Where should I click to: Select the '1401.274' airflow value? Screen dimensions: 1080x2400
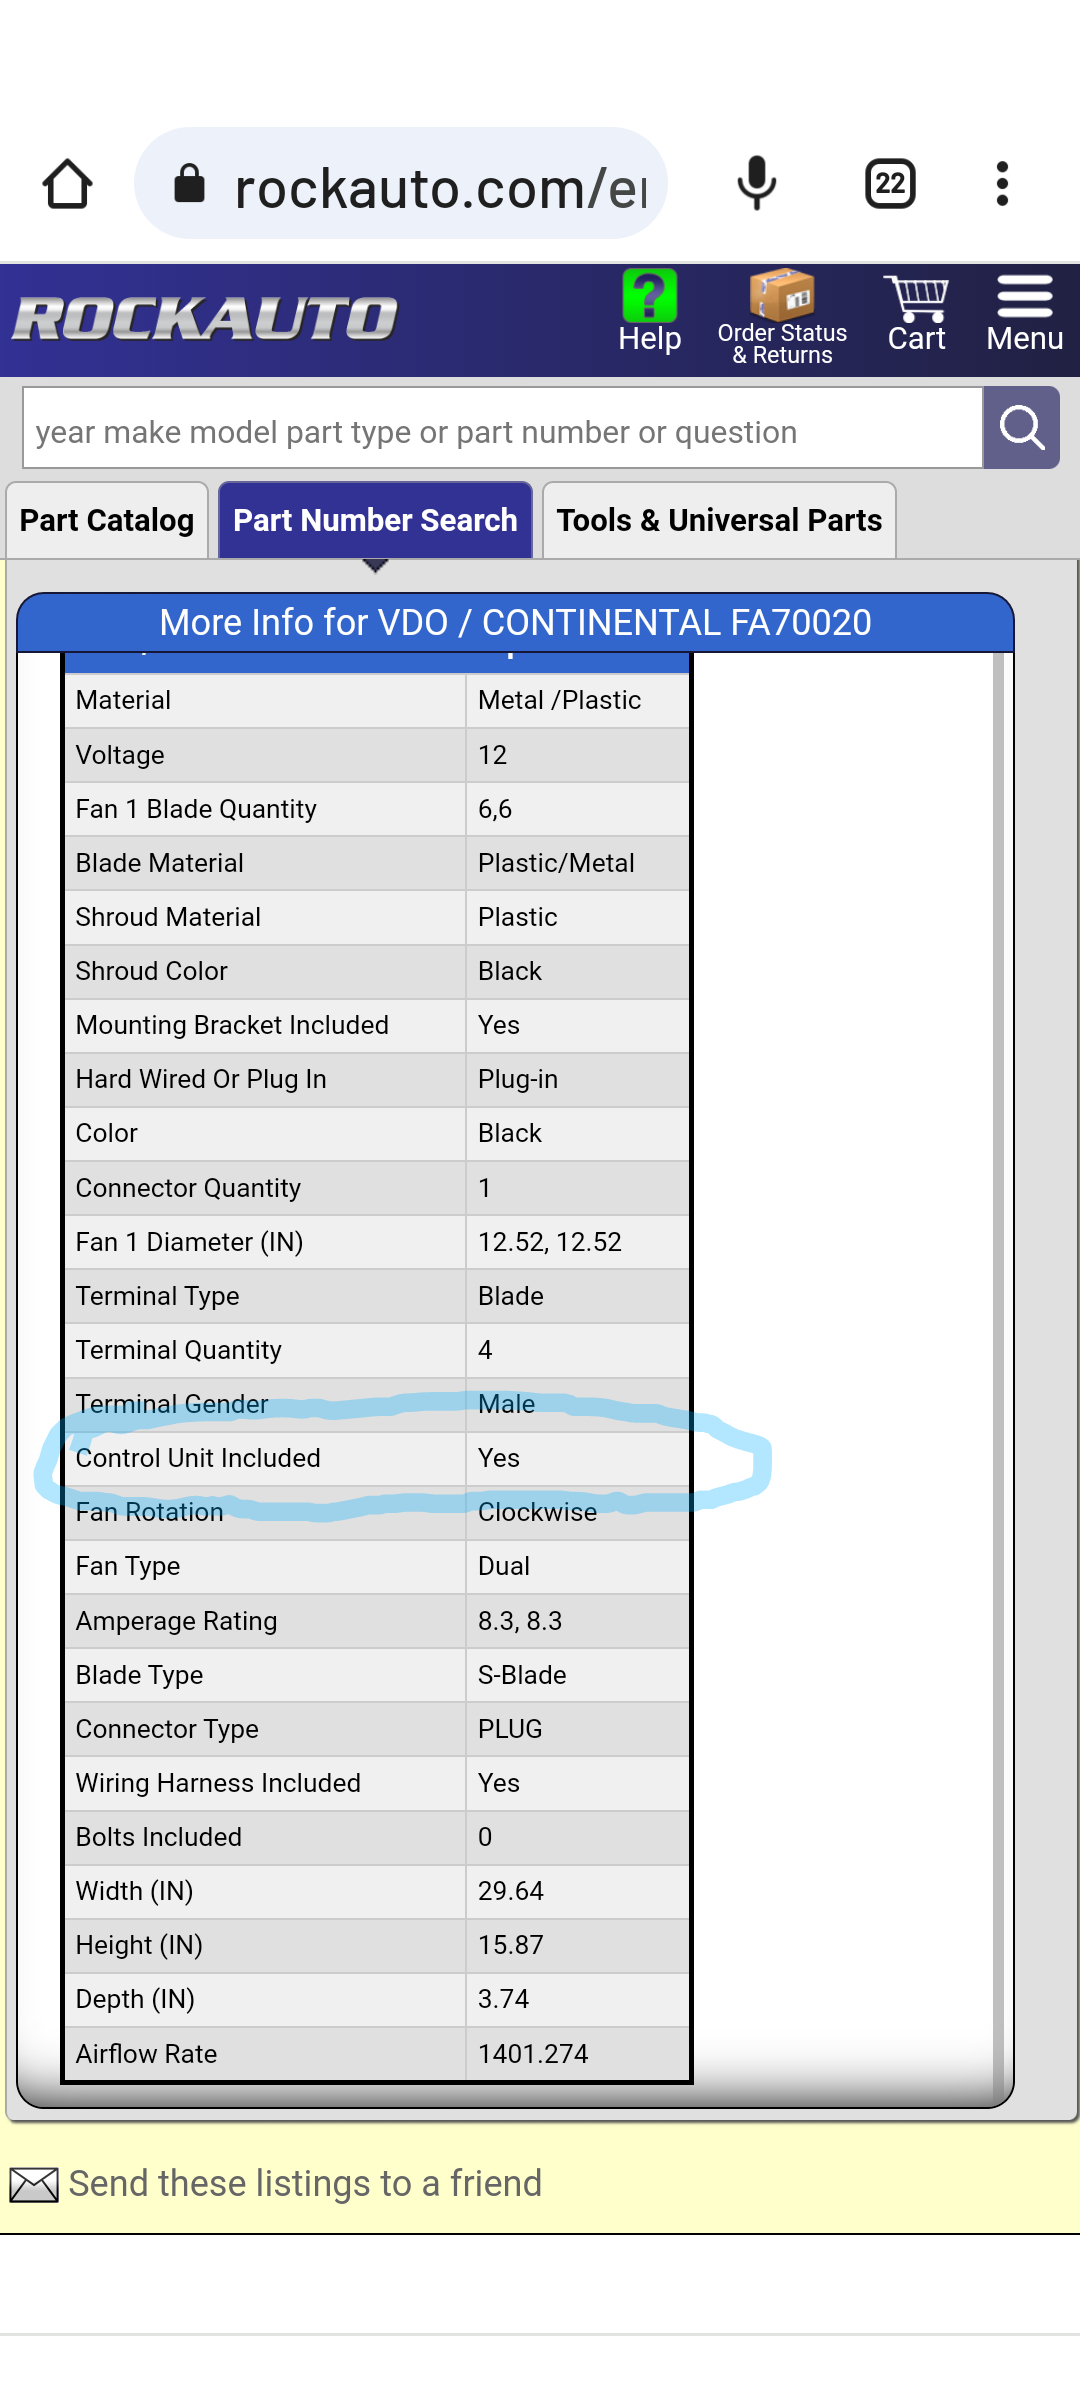point(533,2054)
